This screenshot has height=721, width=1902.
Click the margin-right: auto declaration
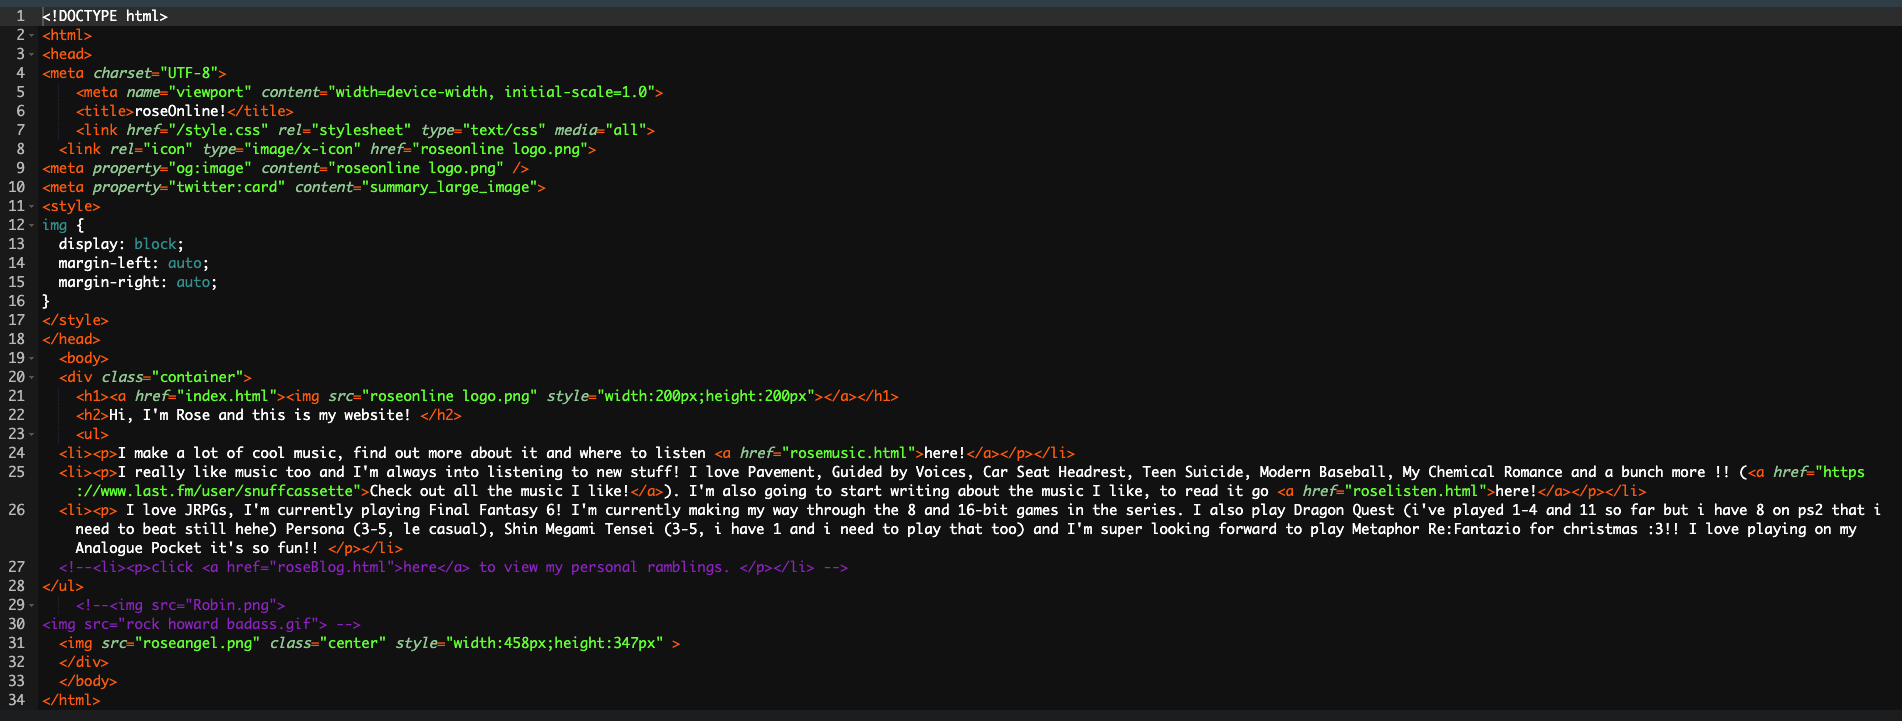pos(138,282)
